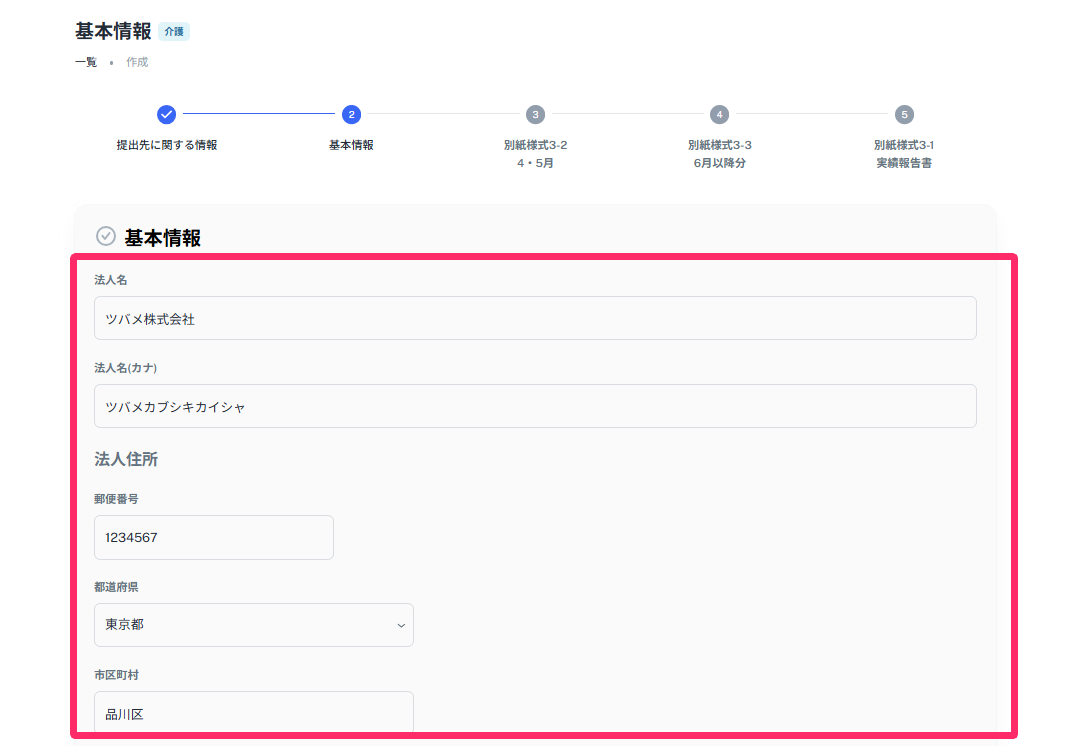Follow the 一覧 breadcrumb link
This screenshot has height=746, width=1071.
[x=86, y=62]
